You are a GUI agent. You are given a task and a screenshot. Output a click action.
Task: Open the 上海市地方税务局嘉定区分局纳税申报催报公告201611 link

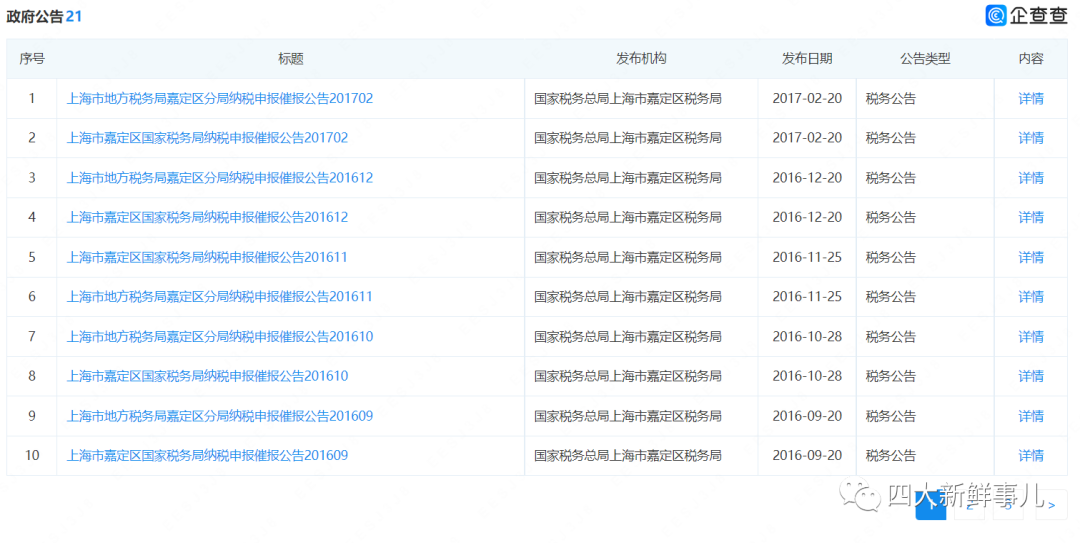pyautogui.click(x=220, y=296)
